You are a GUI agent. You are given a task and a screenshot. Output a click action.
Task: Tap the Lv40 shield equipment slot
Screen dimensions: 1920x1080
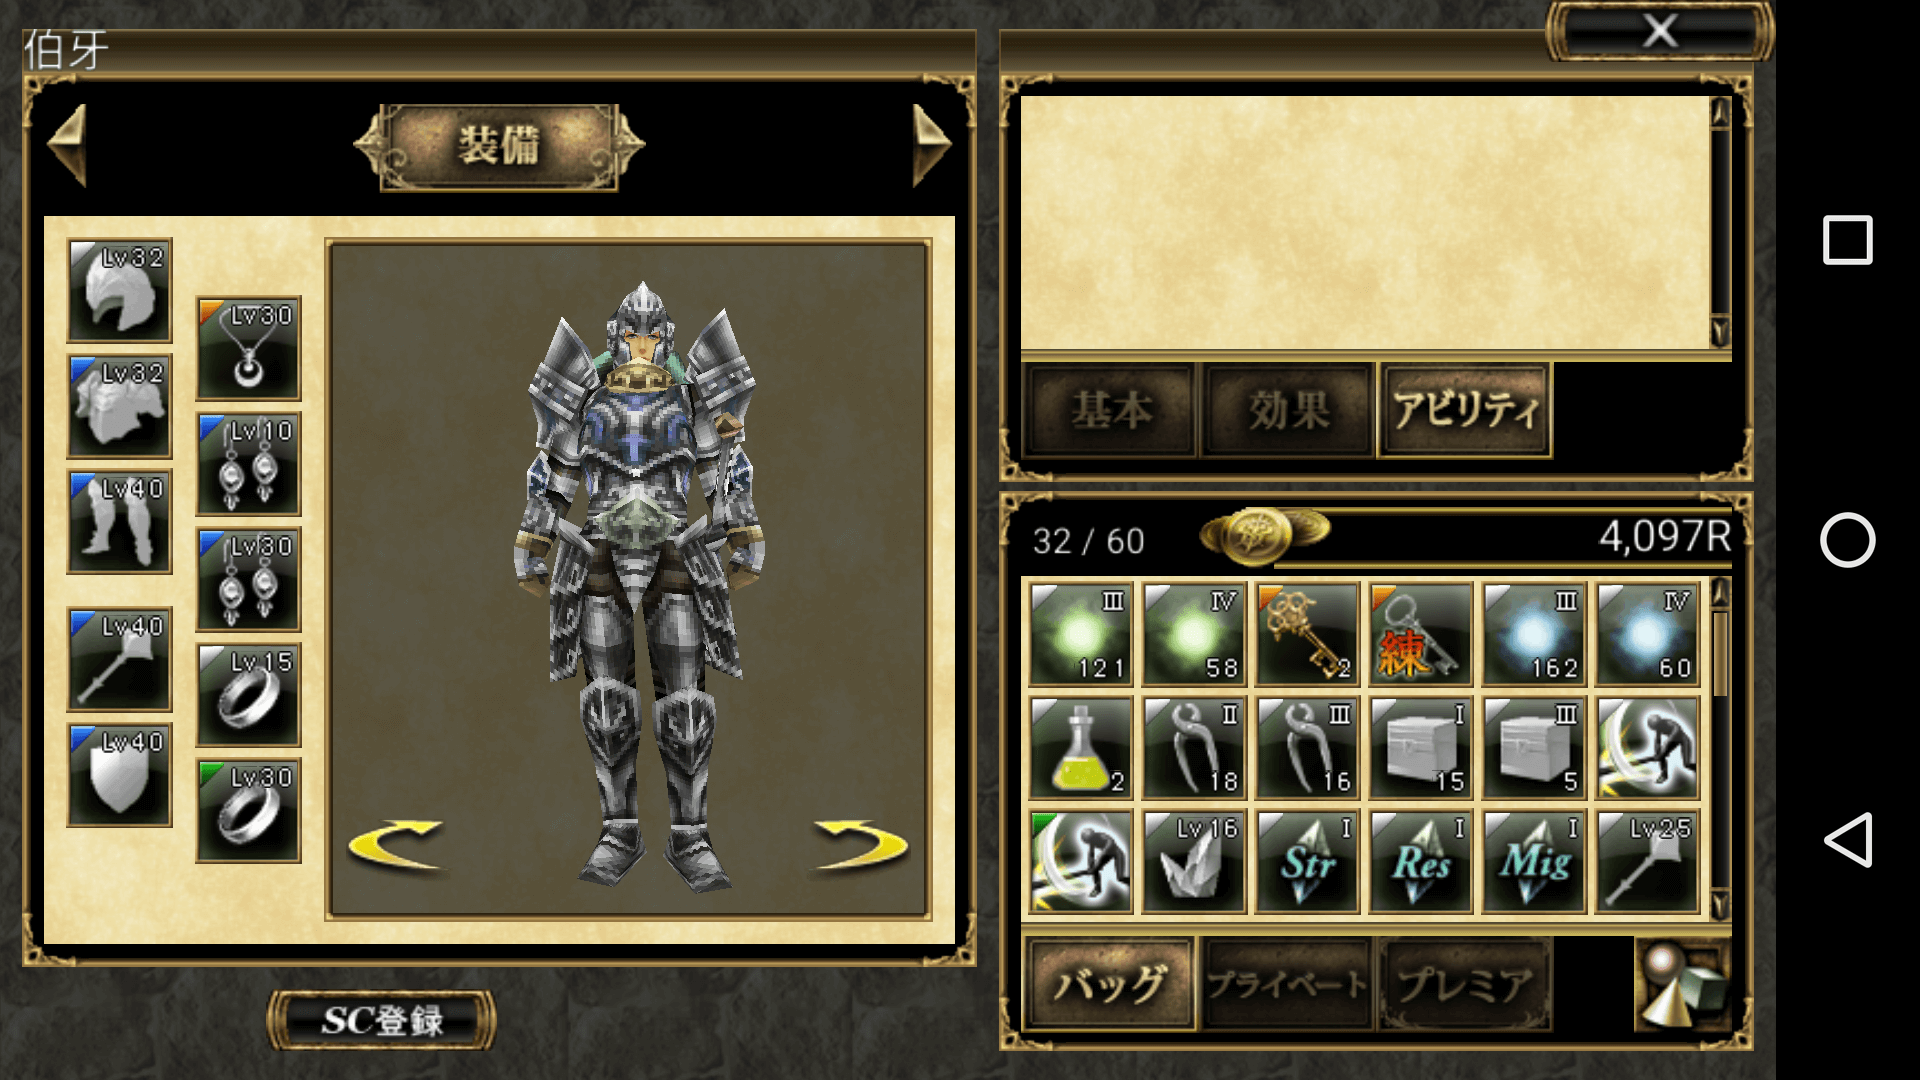point(119,775)
